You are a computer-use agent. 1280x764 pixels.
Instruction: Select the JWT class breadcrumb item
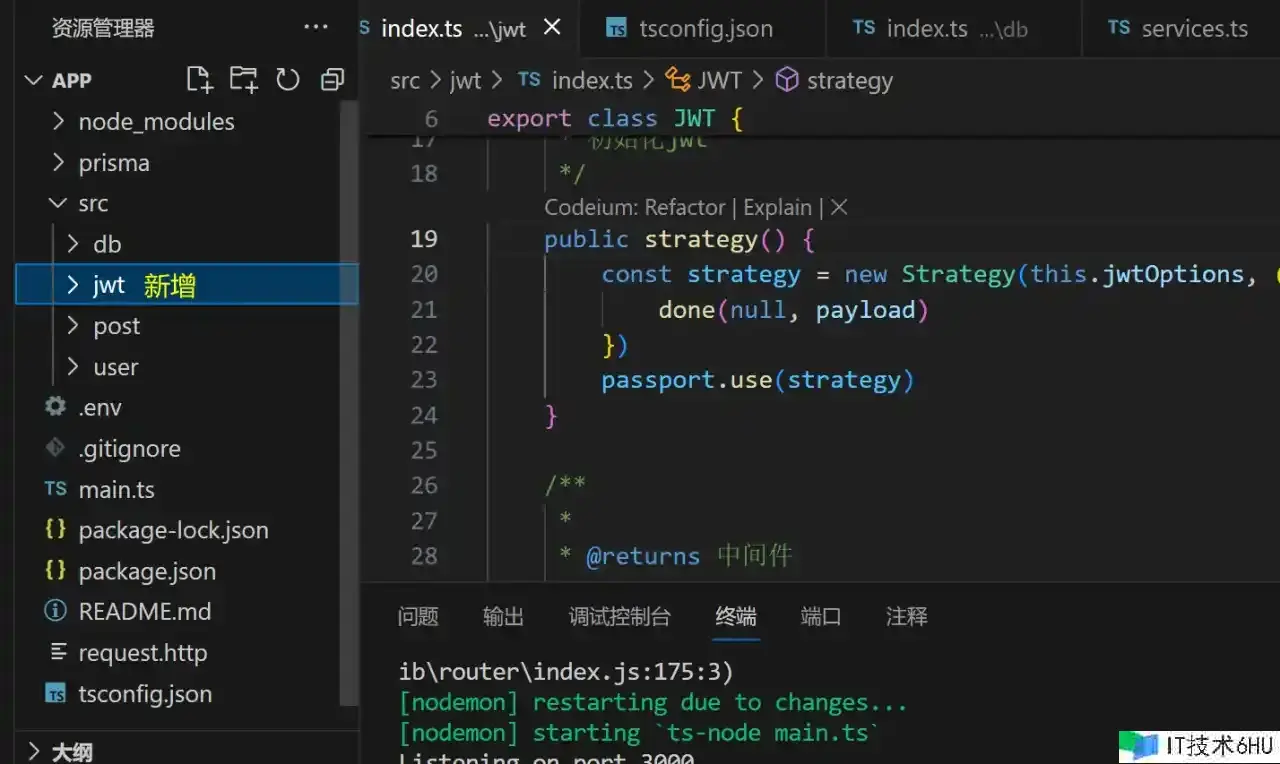[x=719, y=80]
